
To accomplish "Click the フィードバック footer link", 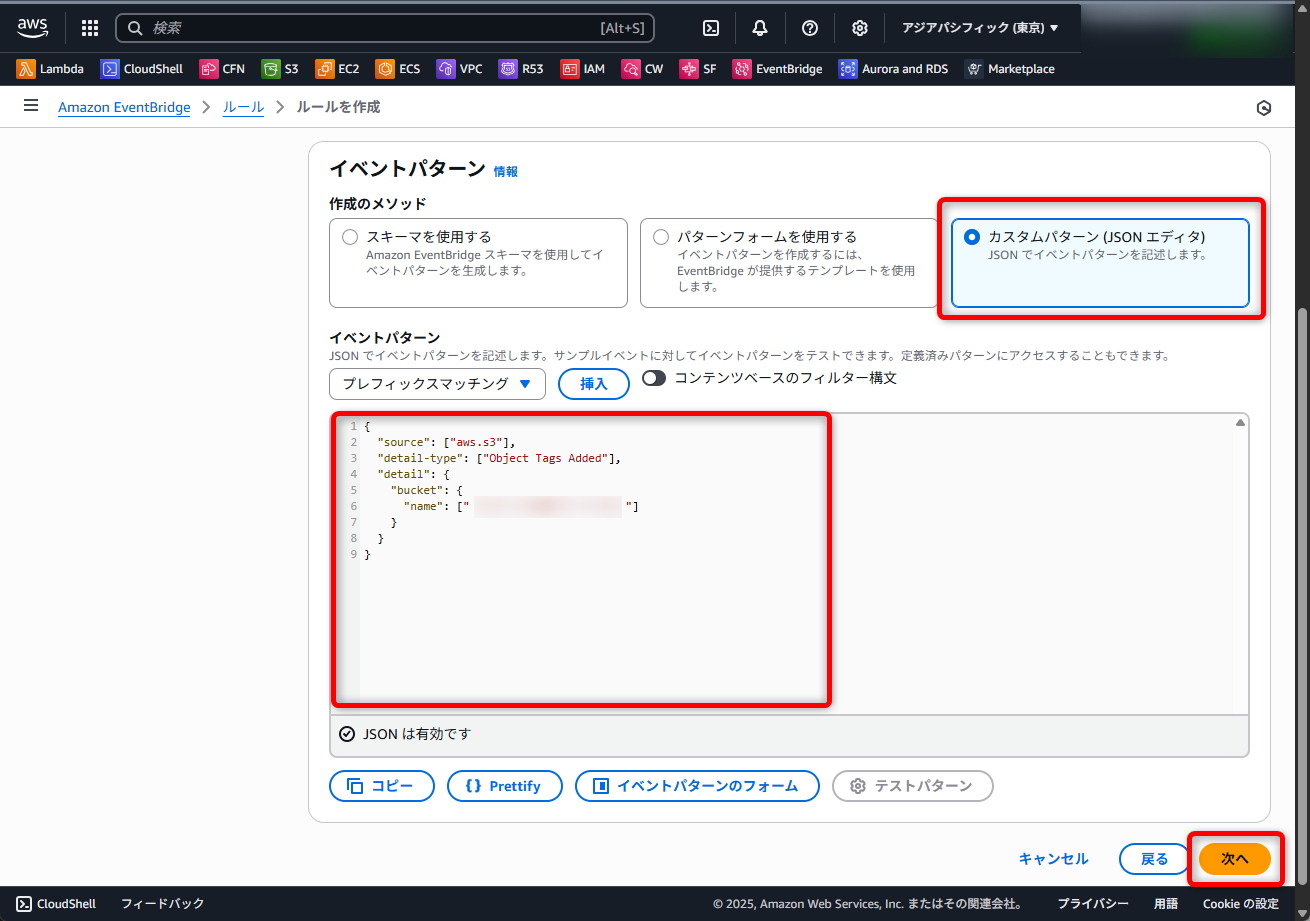I will click(163, 904).
